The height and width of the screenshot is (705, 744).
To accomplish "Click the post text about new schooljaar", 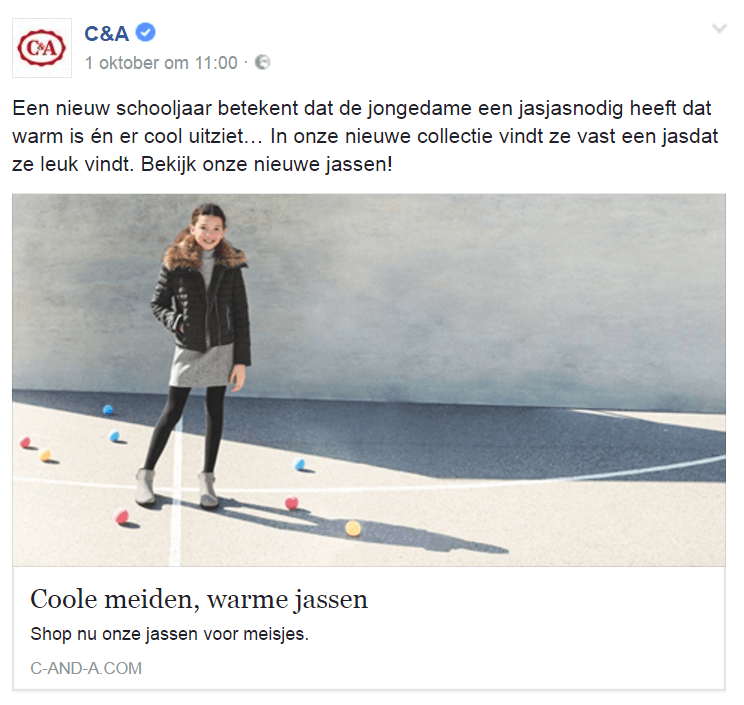I will pos(365,136).
